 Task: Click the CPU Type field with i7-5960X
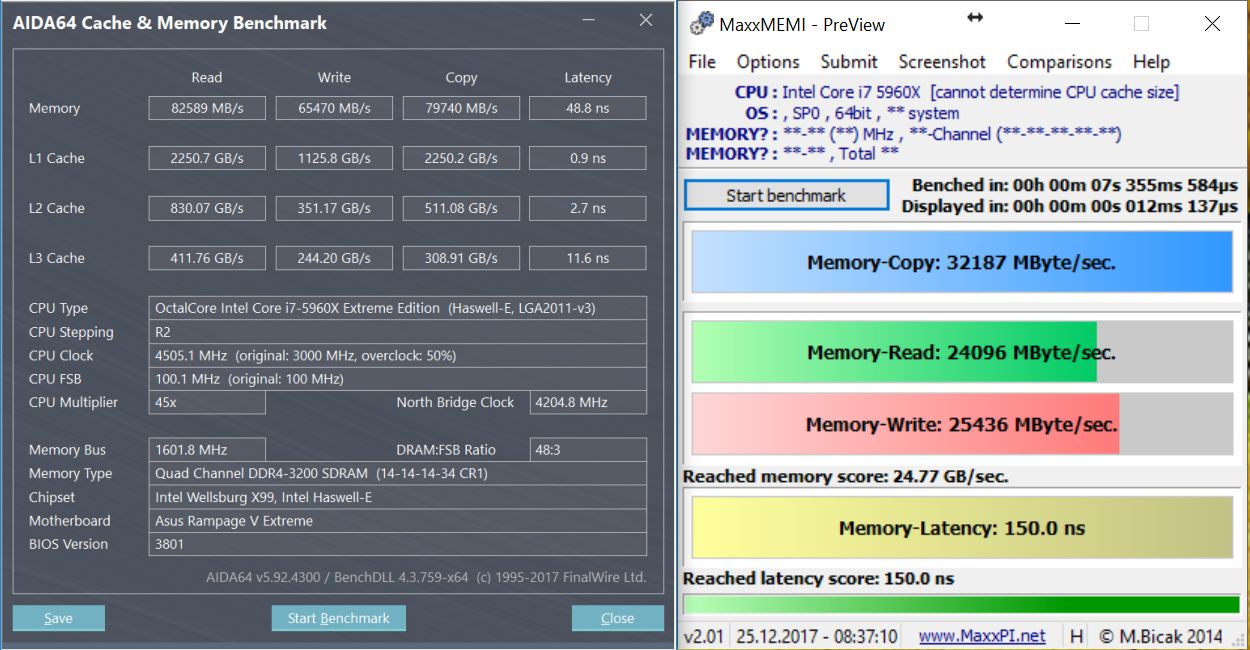tap(398, 308)
